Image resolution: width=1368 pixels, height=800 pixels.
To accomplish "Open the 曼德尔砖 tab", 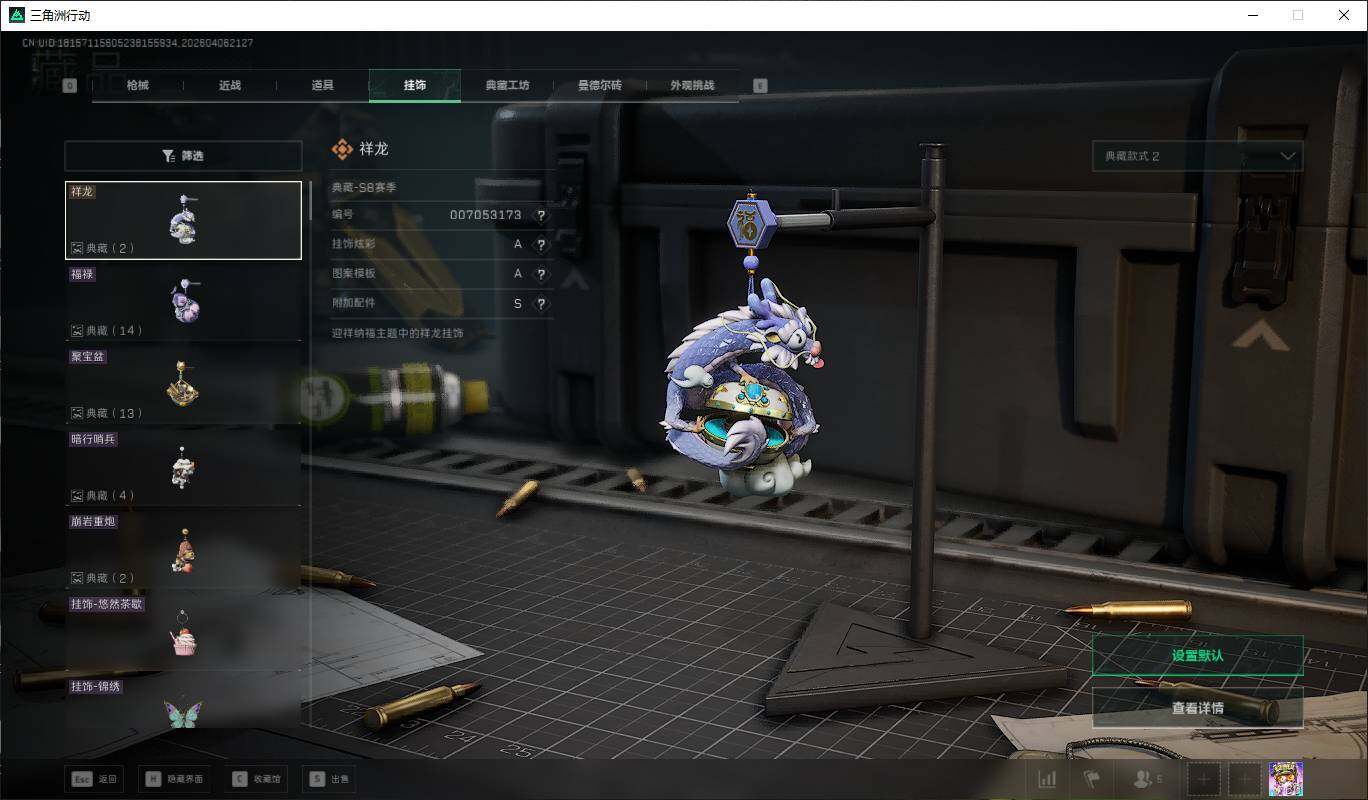I will [599, 86].
